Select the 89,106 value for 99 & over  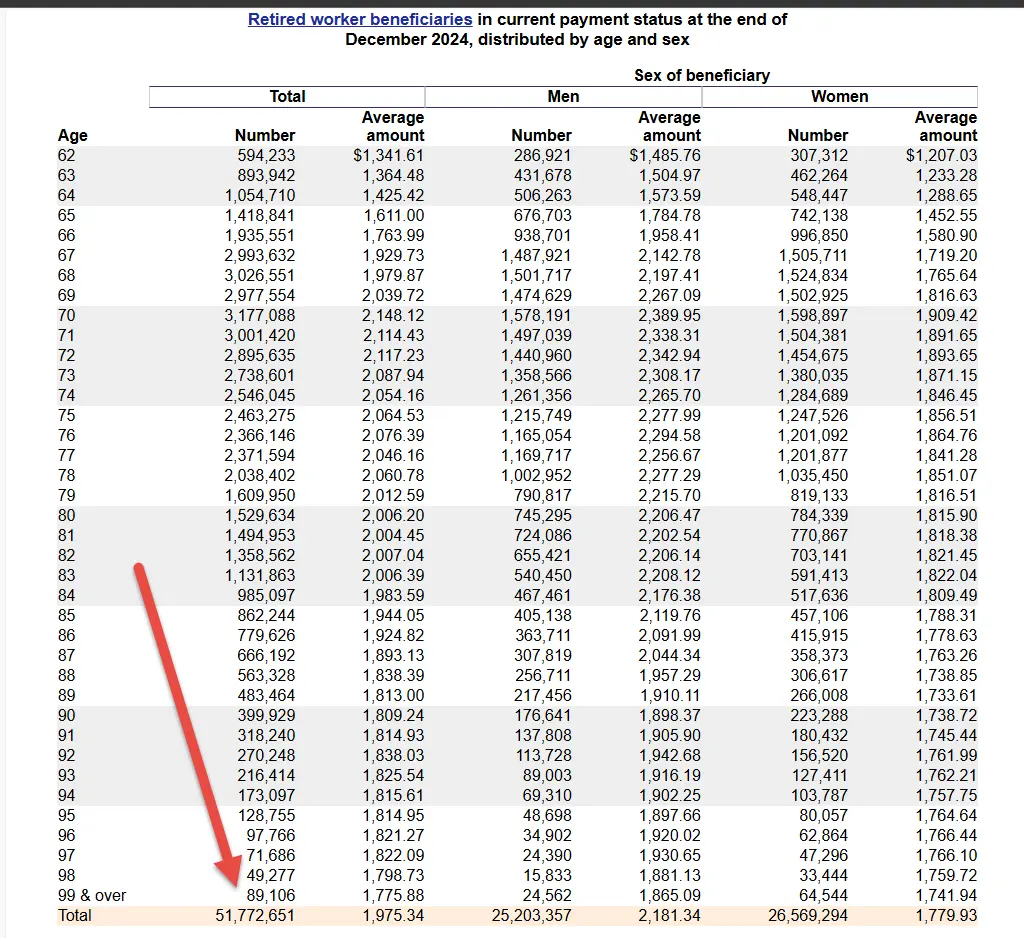coord(266,895)
